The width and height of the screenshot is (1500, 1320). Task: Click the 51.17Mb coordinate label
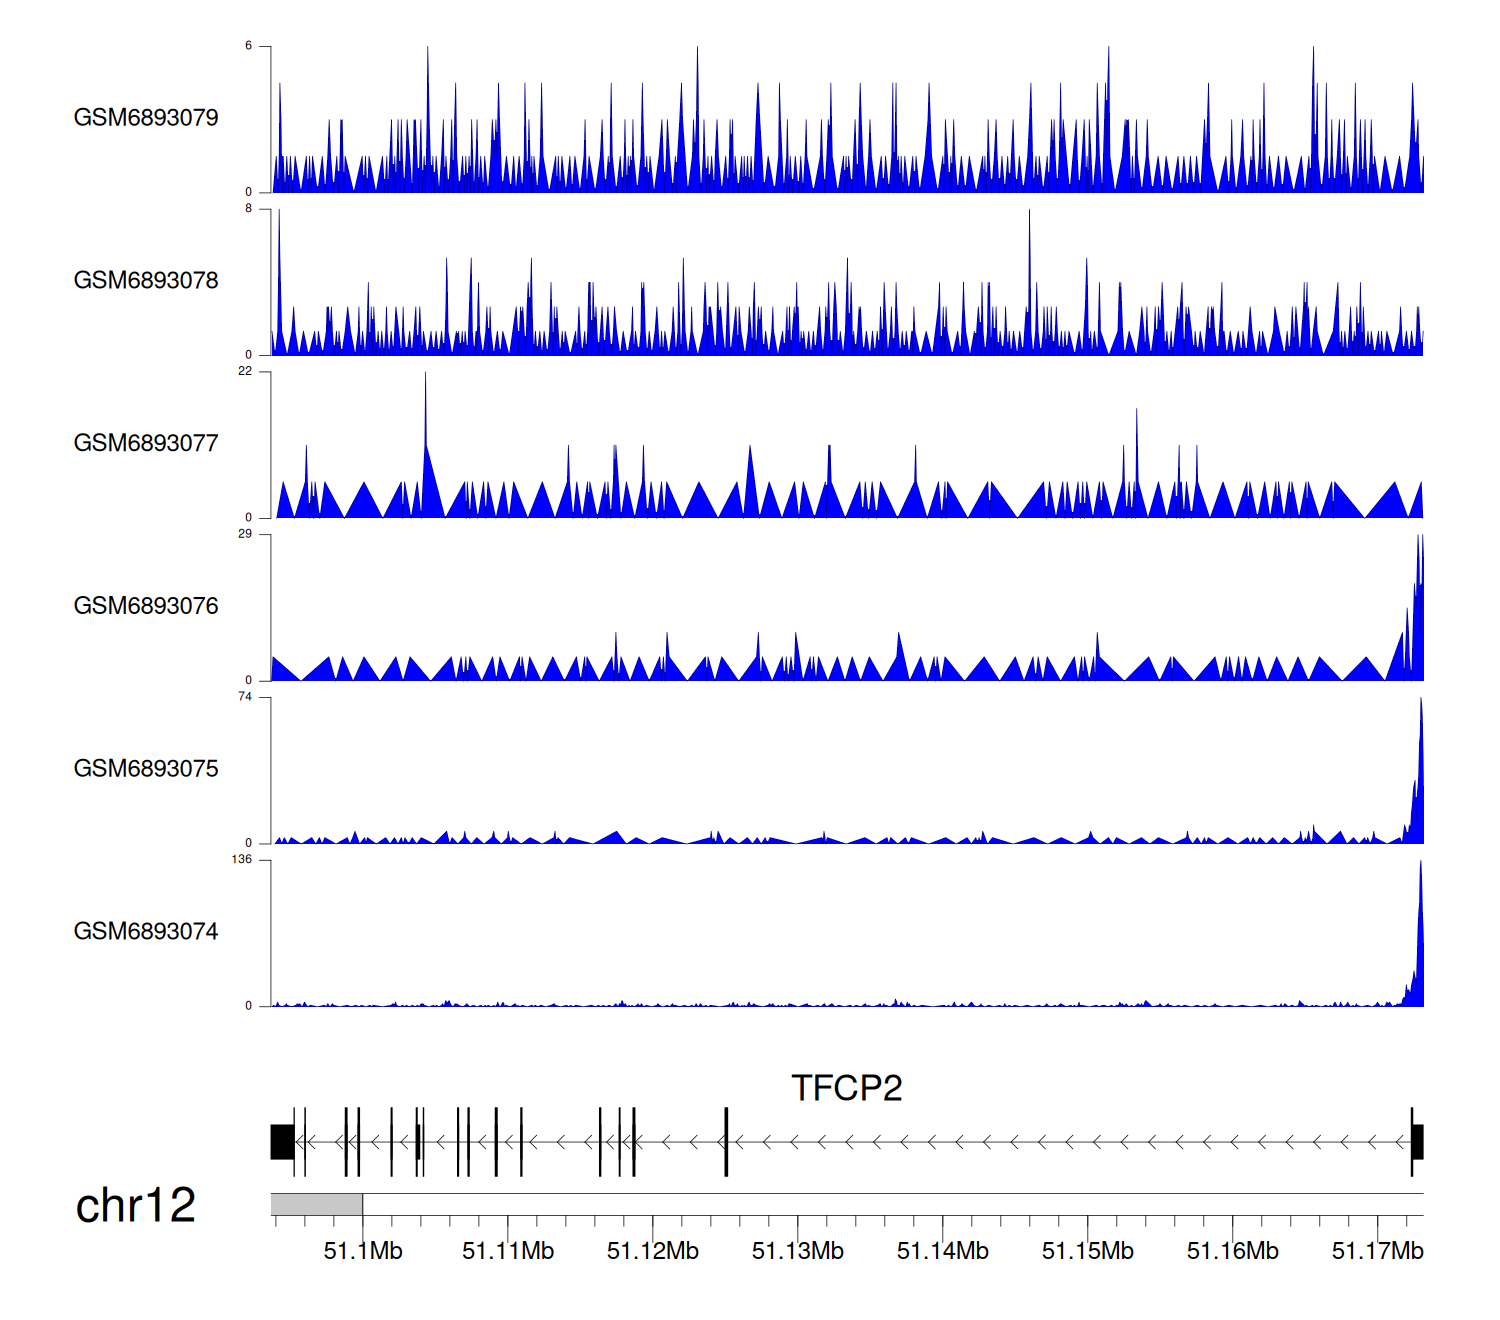tap(1377, 1251)
